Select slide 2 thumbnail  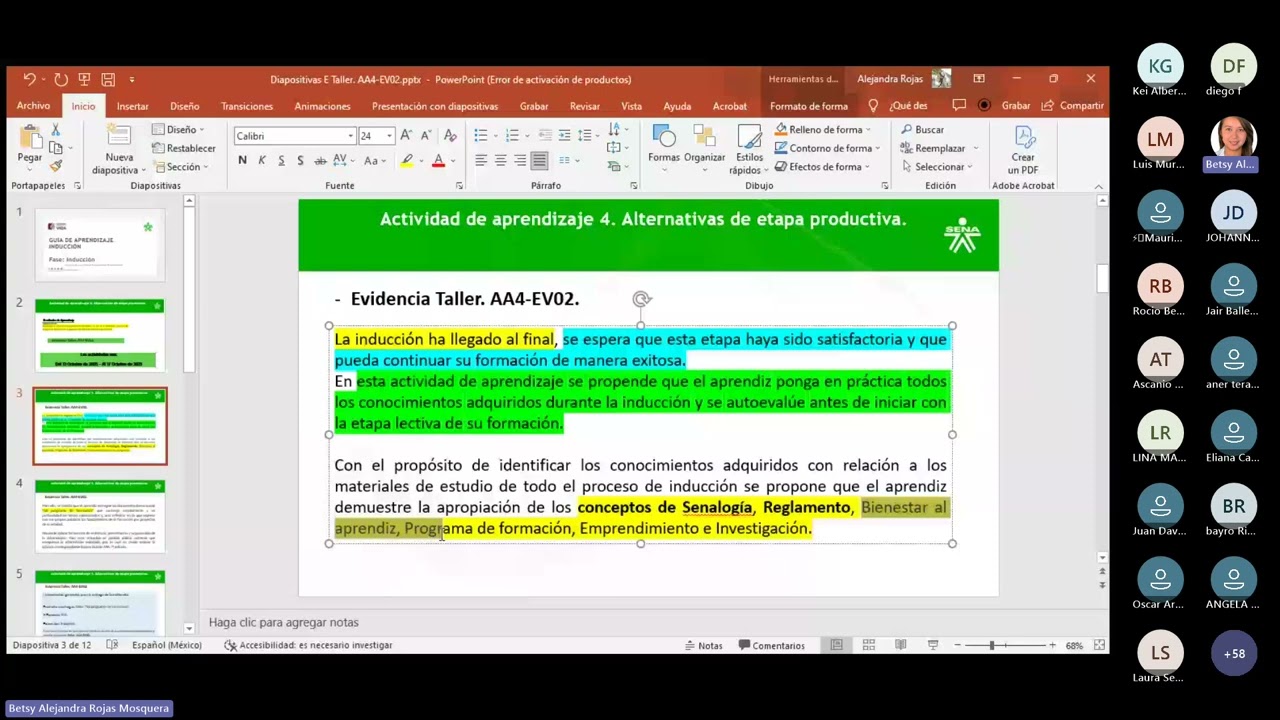[x=100, y=335]
